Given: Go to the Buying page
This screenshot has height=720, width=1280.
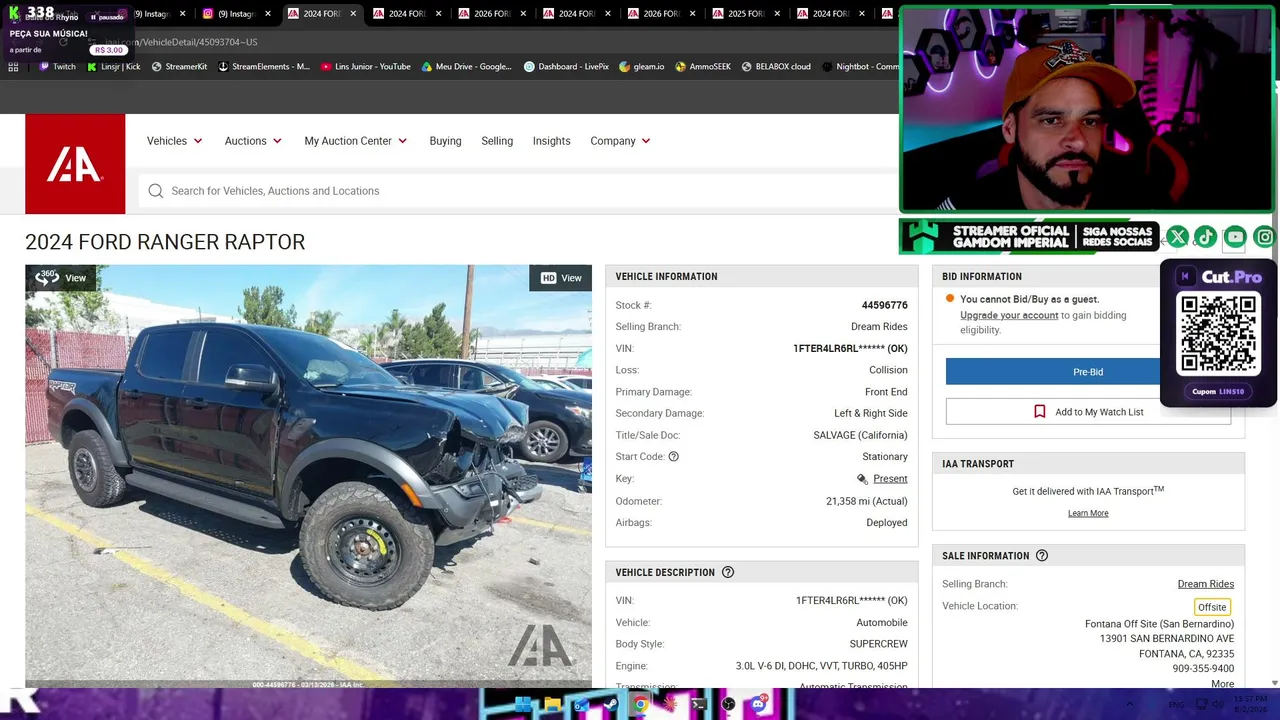Looking at the screenshot, I should click(445, 141).
